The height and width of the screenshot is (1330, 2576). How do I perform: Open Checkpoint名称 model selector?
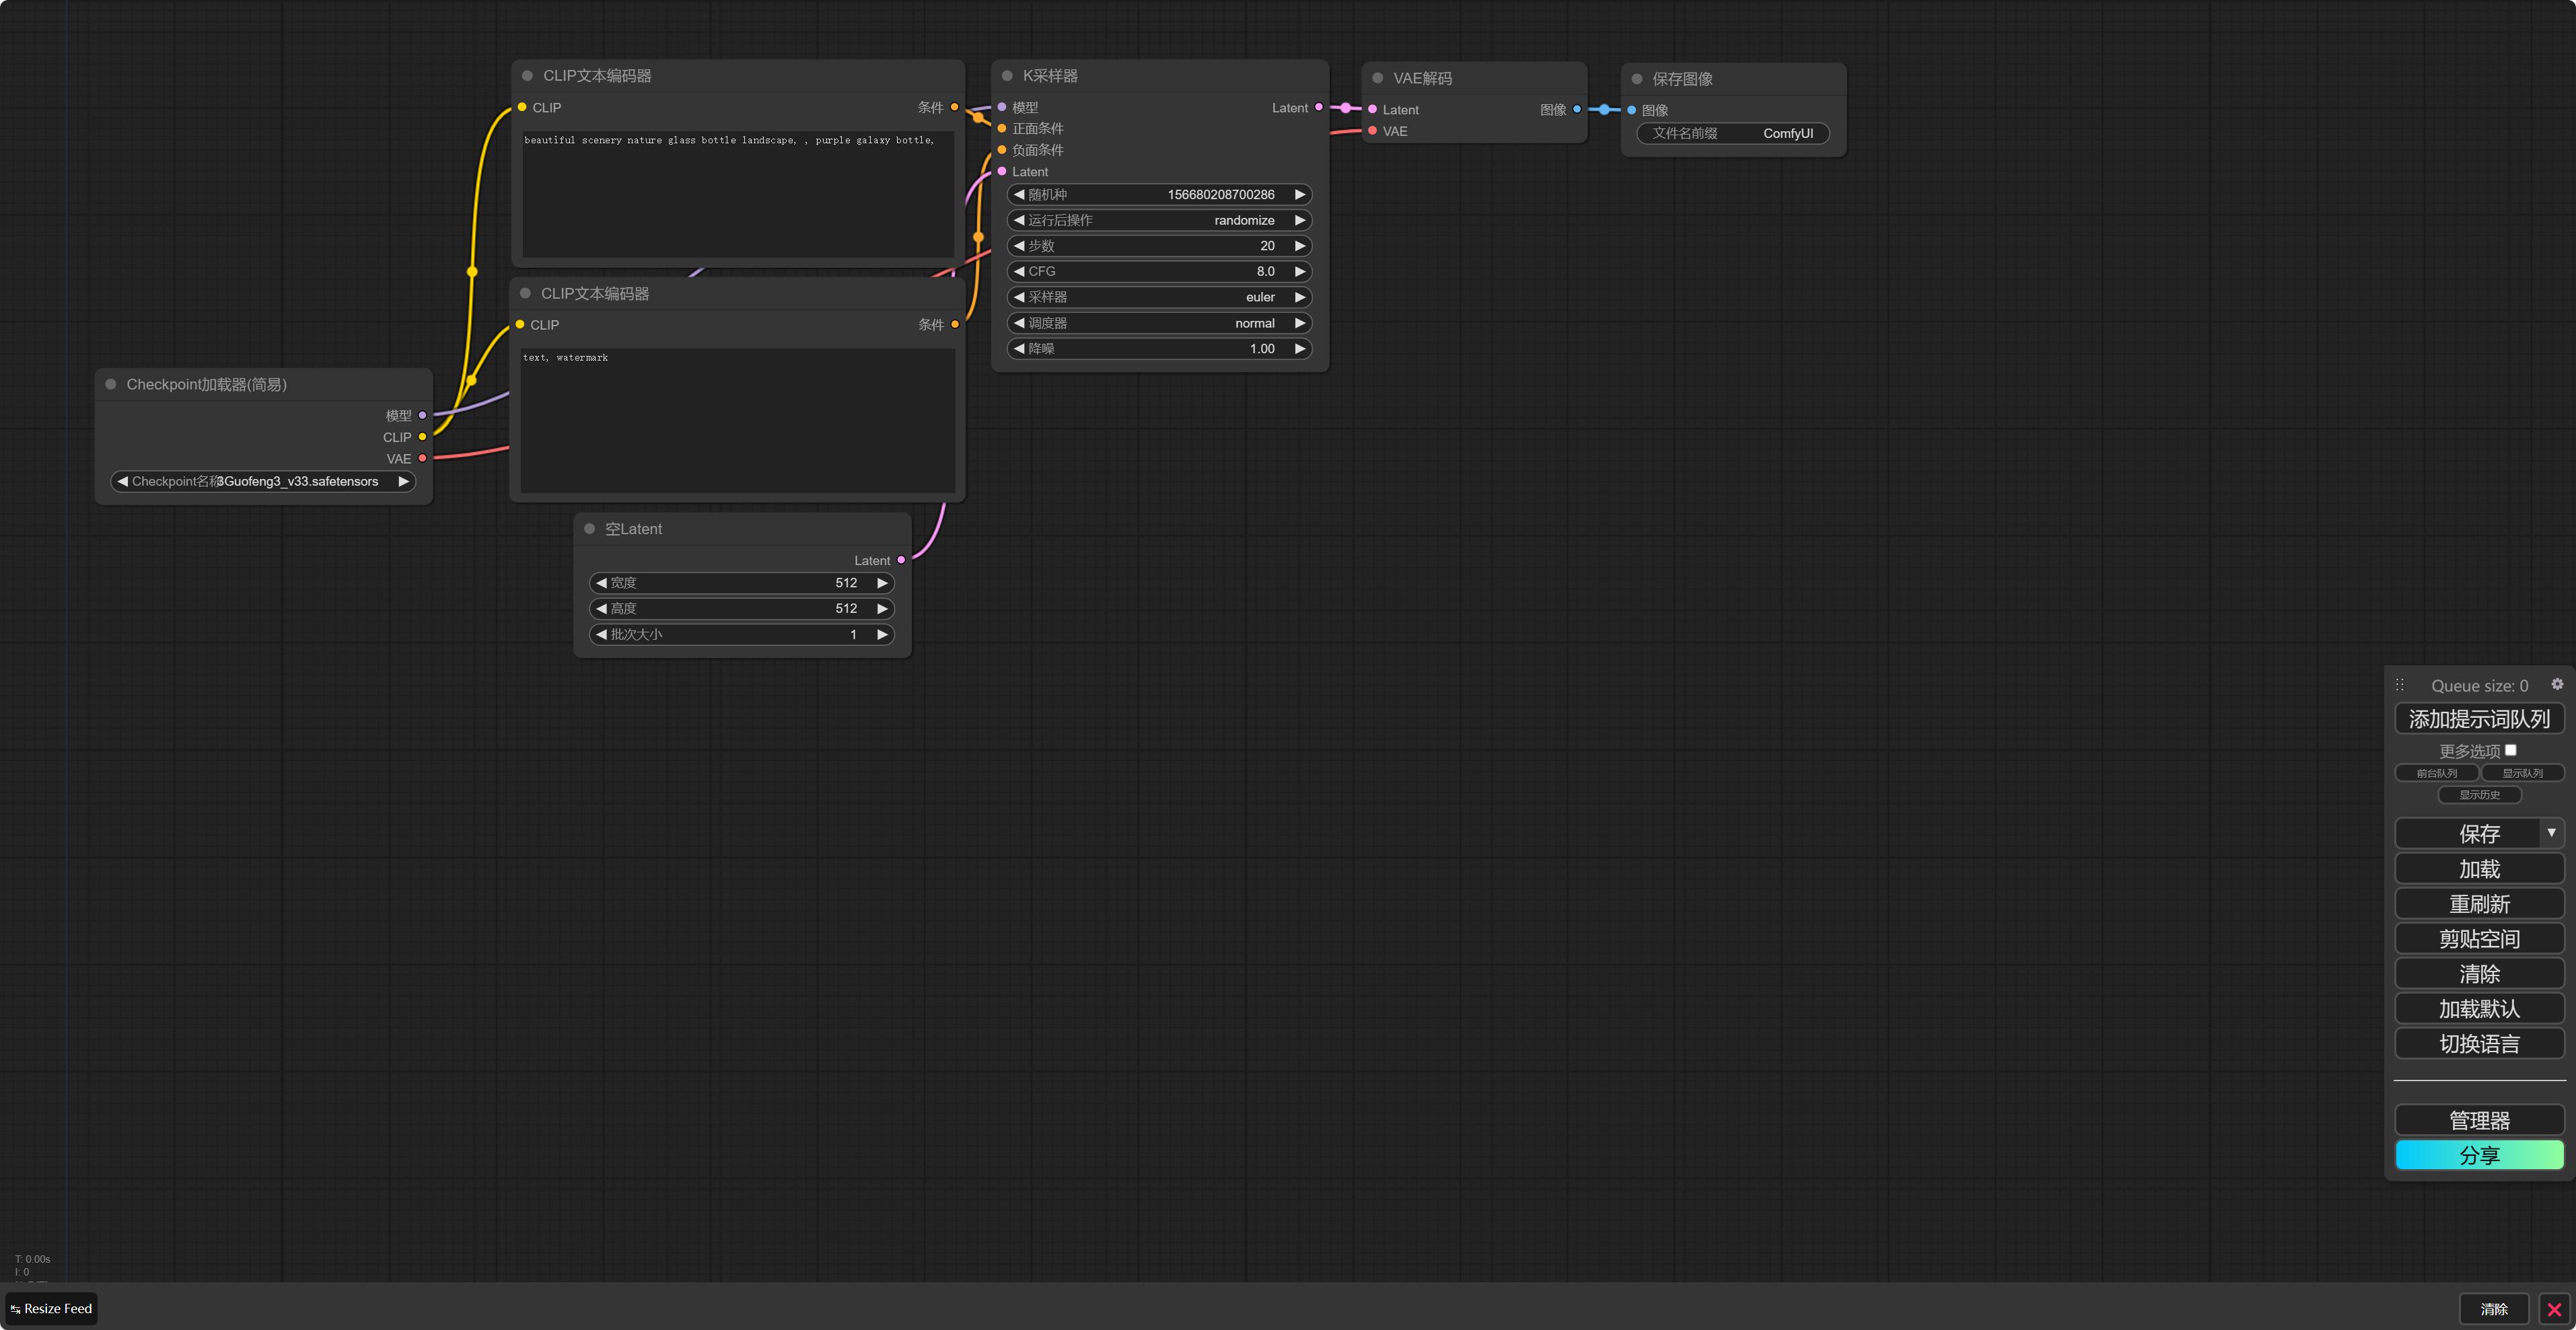262,481
